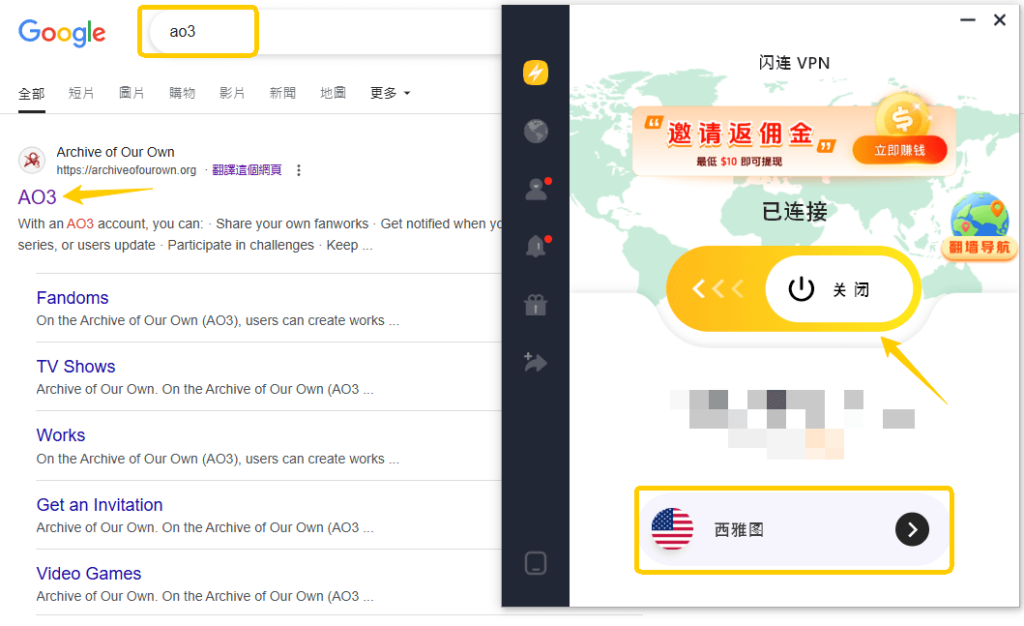This screenshot has height=626, width=1024.
Task: Click the Archive of Our Own site name
Action: 116,152
